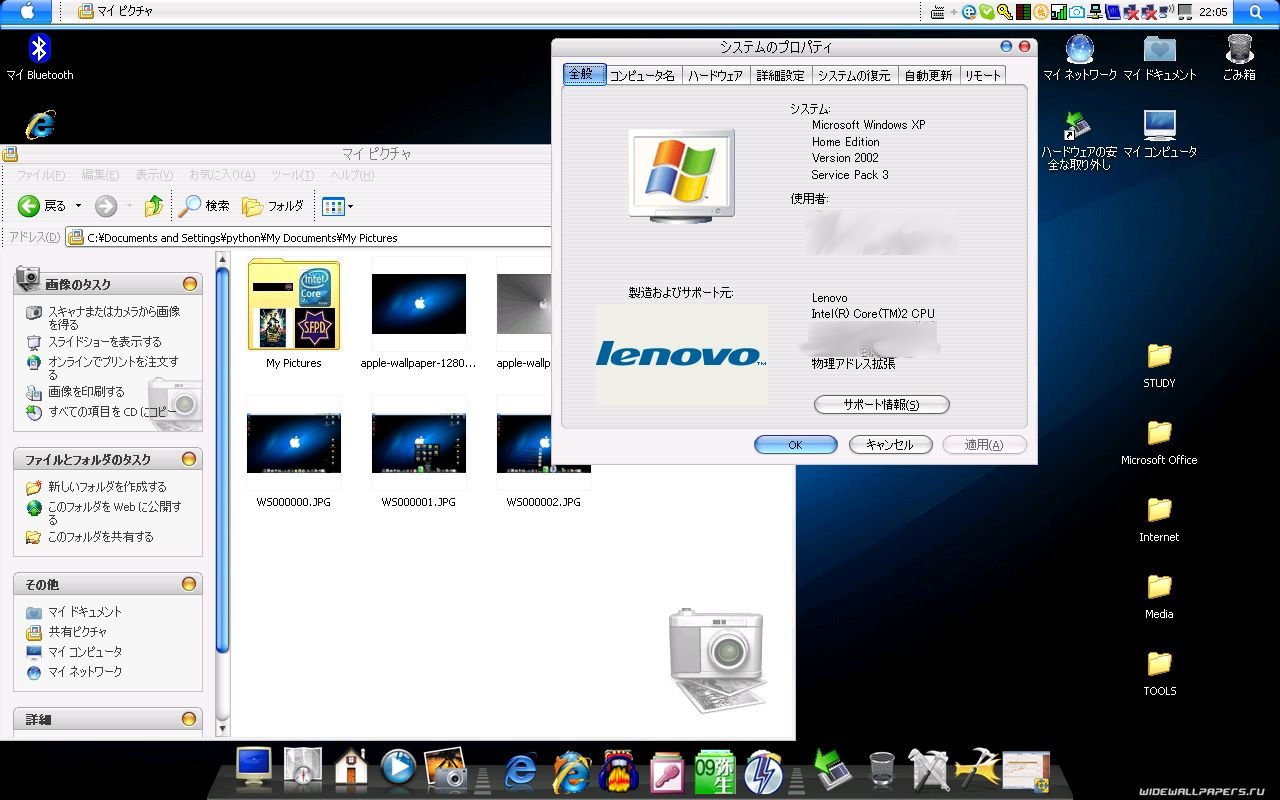This screenshot has height=800, width=1280.
Task: Click 画像を印刷する link
Action: coord(86,391)
